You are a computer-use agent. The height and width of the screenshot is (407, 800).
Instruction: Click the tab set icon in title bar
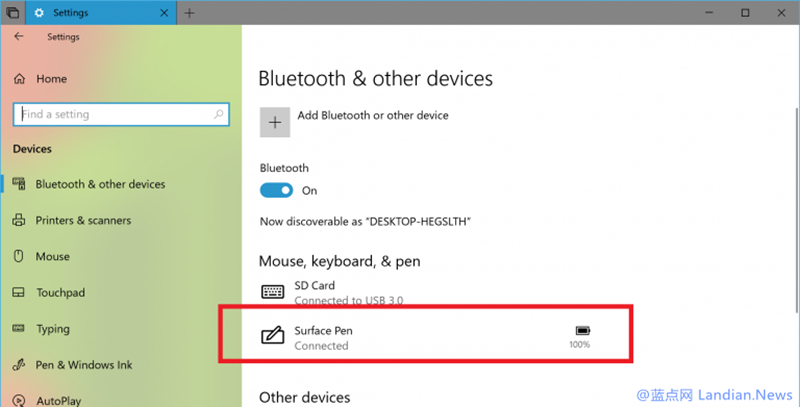pyautogui.click(x=13, y=13)
